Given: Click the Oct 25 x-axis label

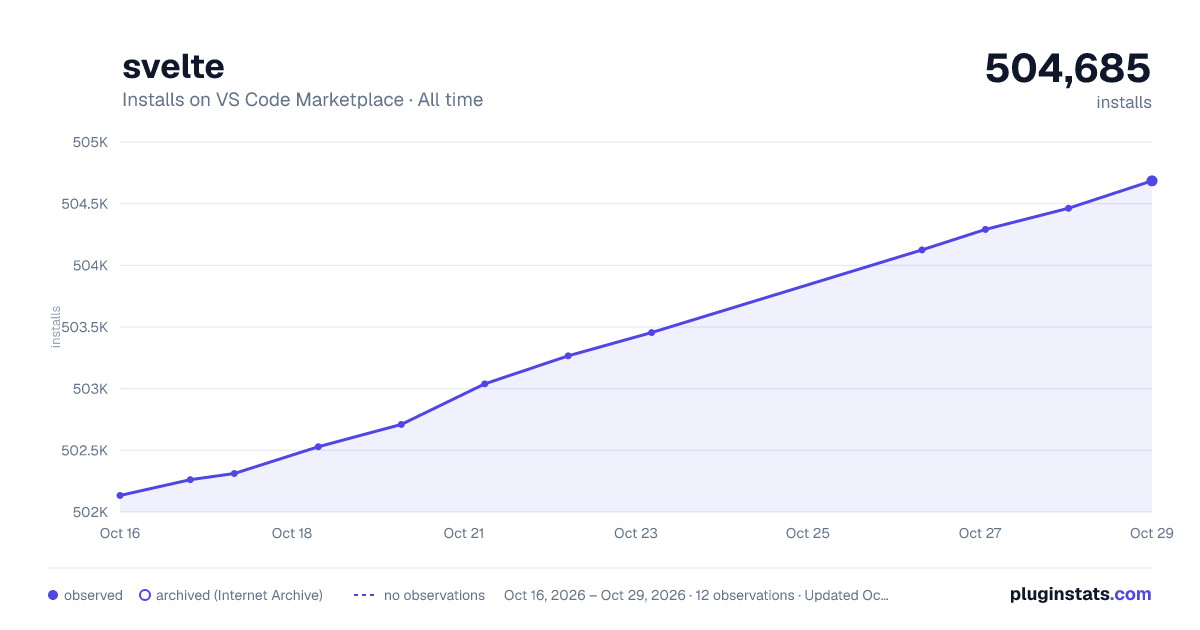Looking at the screenshot, I should (808, 533).
